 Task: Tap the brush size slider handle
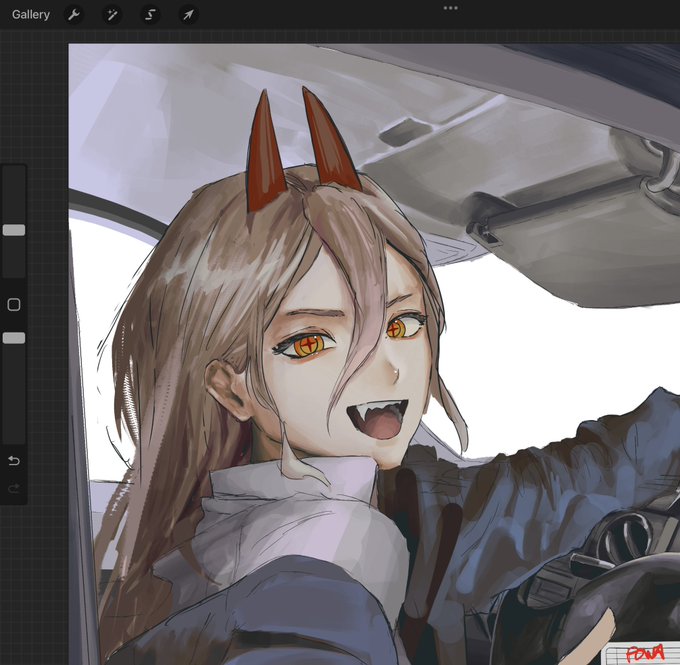click(x=14, y=230)
